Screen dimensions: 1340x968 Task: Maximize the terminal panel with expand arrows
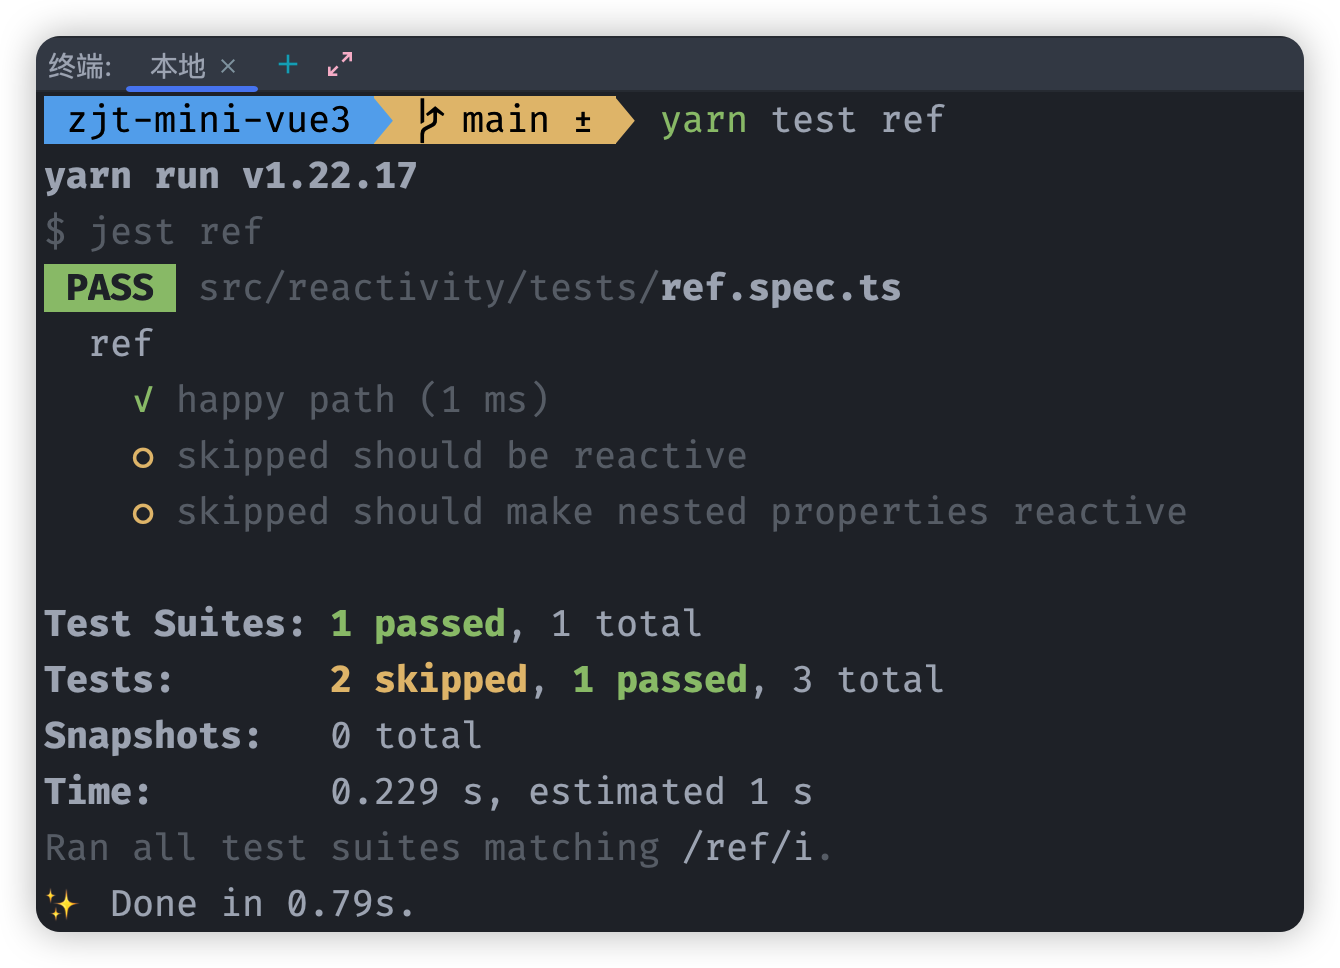tap(340, 65)
